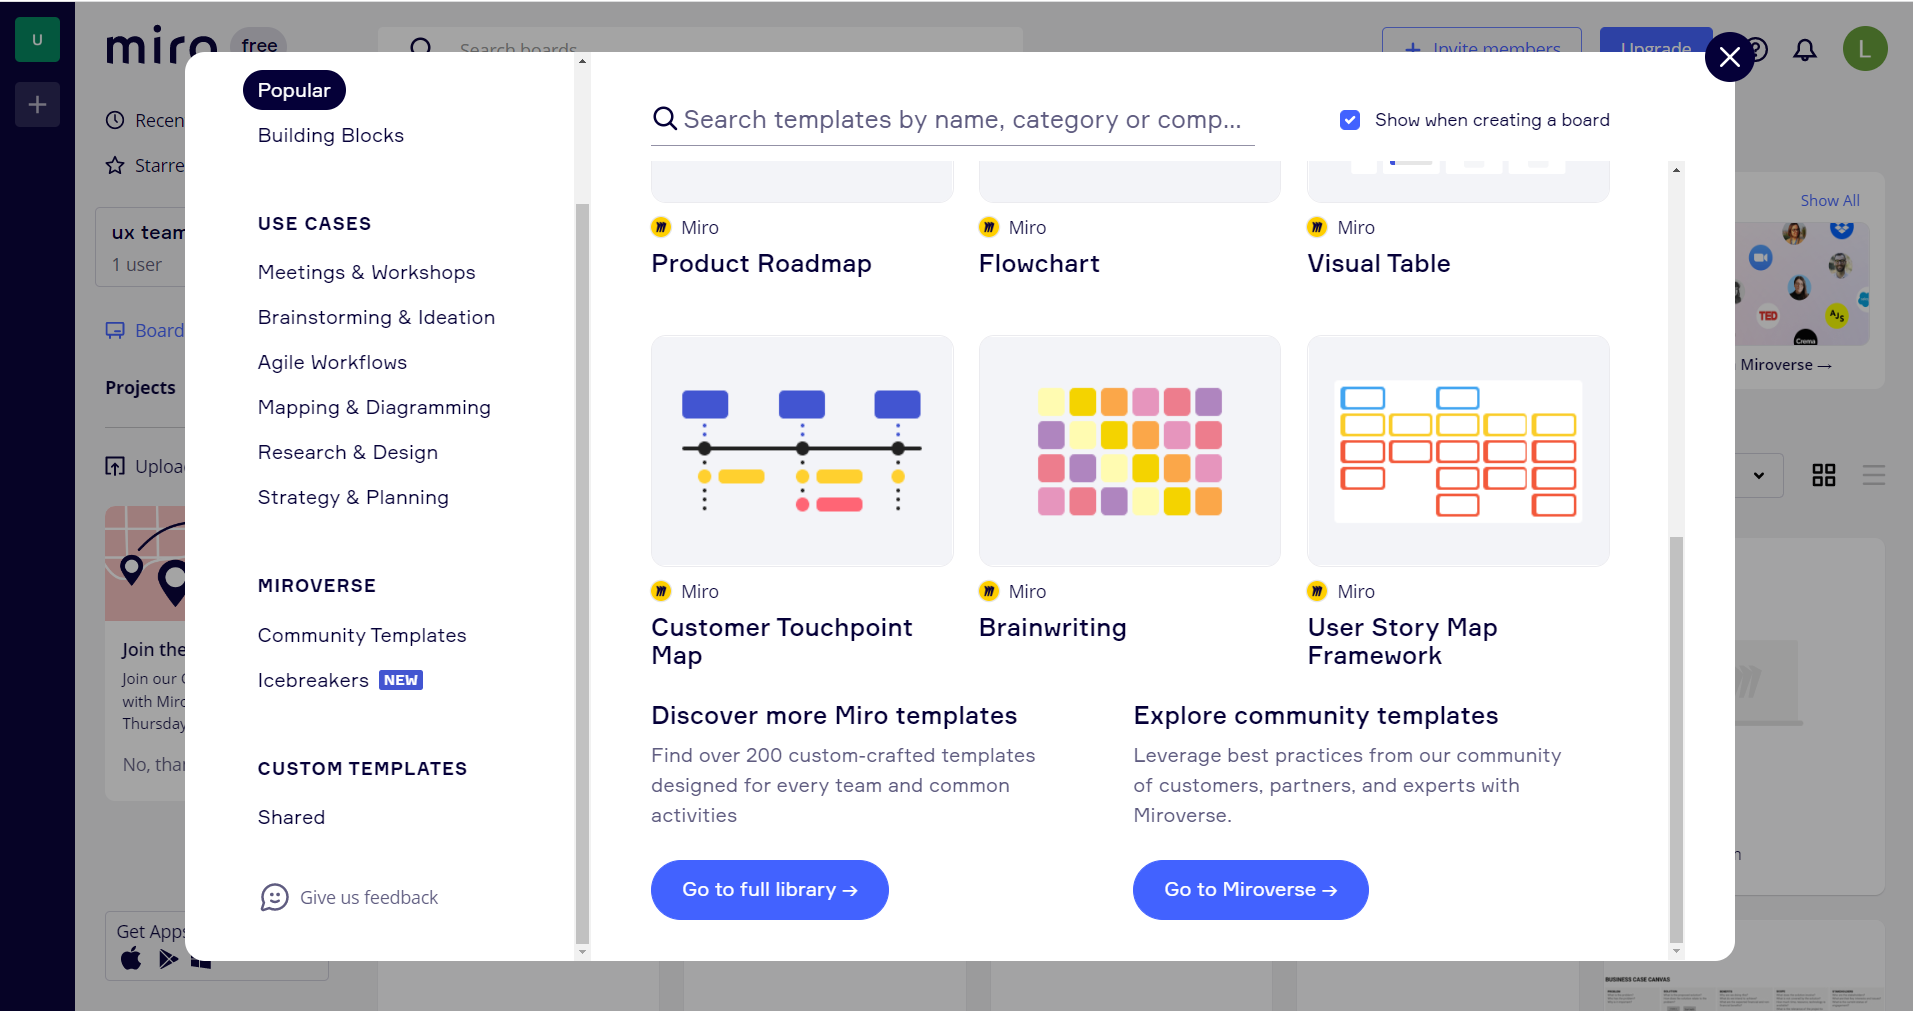Click the Google Play app icon

(x=168, y=959)
